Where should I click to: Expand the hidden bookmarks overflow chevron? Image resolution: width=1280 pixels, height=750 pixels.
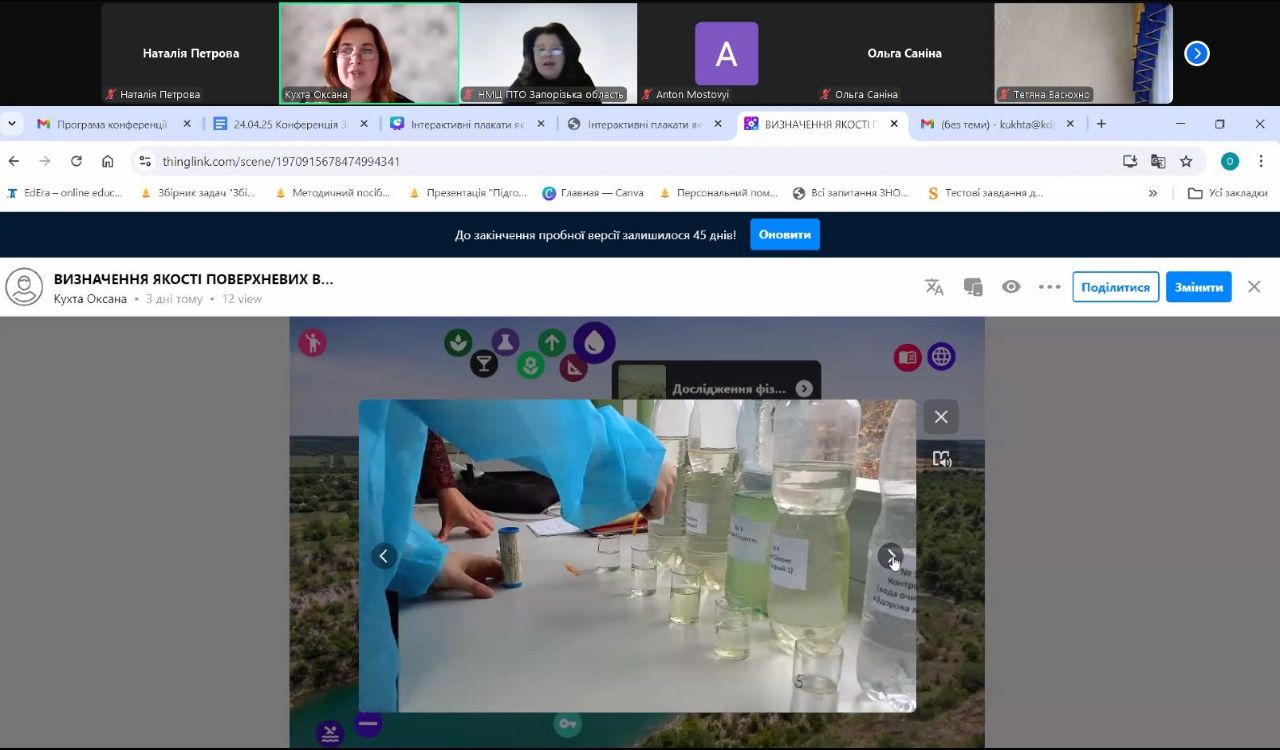pyautogui.click(x=1153, y=193)
